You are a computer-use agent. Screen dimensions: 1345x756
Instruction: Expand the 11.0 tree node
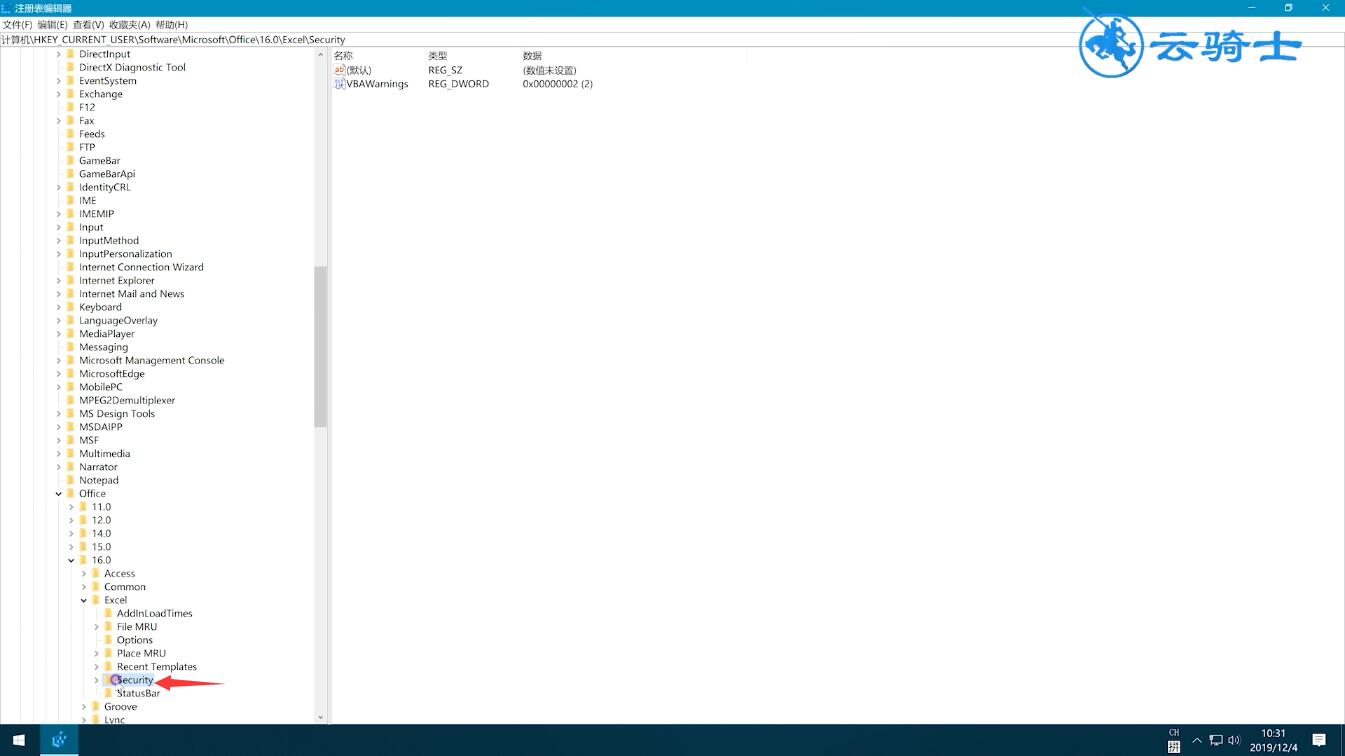coord(71,507)
